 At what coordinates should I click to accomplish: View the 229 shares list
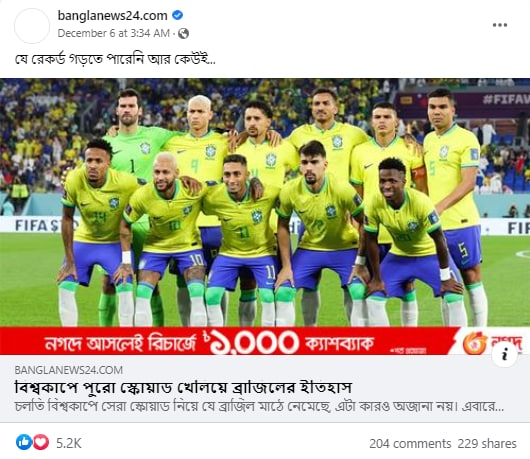tap(487, 443)
